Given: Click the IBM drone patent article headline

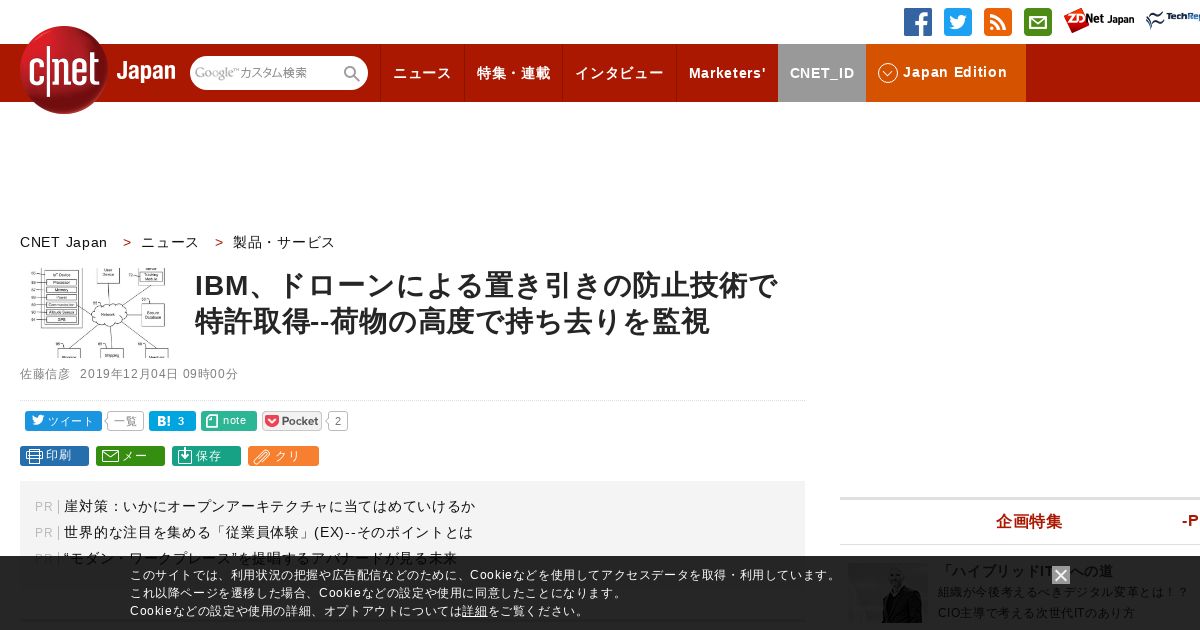Looking at the screenshot, I should [x=486, y=303].
